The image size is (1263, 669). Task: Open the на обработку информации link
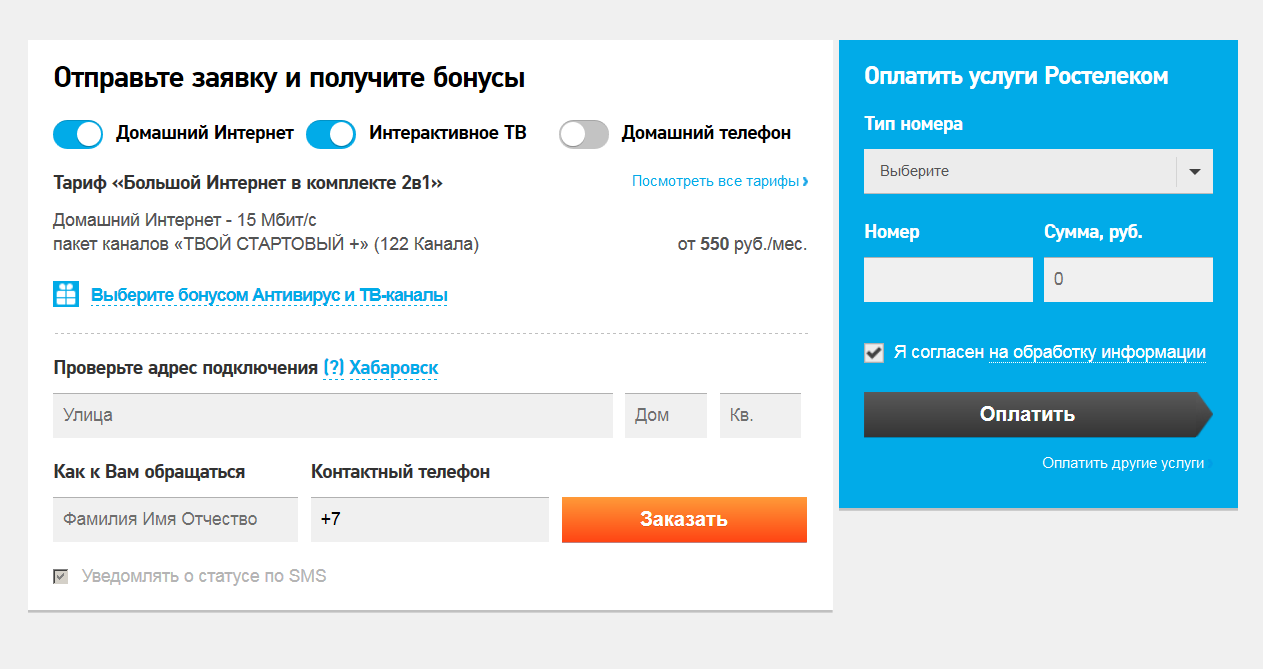pos(1097,352)
